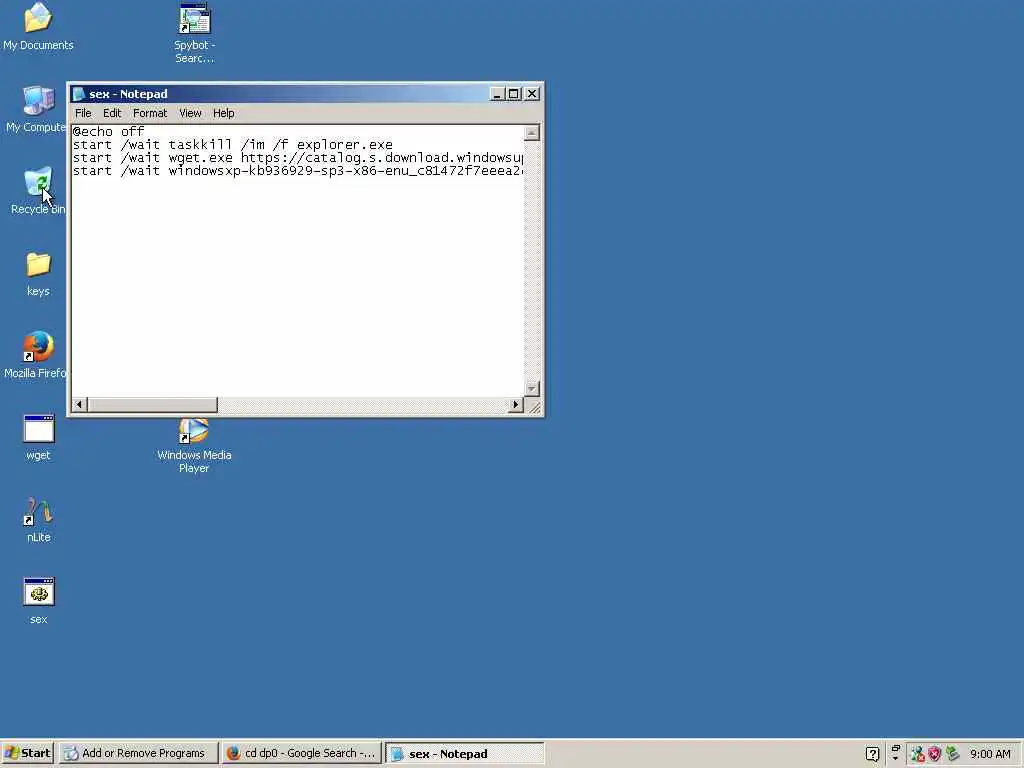1024x768 pixels.
Task: Select the nLite desktop shortcut
Action: tap(38, 520)
